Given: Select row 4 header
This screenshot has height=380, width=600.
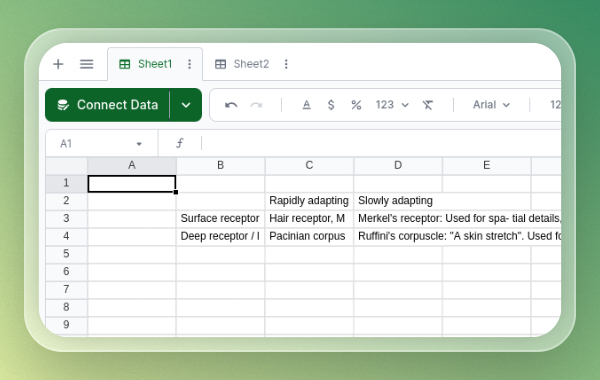Looking at the screenshot, I should coord(66,236).
